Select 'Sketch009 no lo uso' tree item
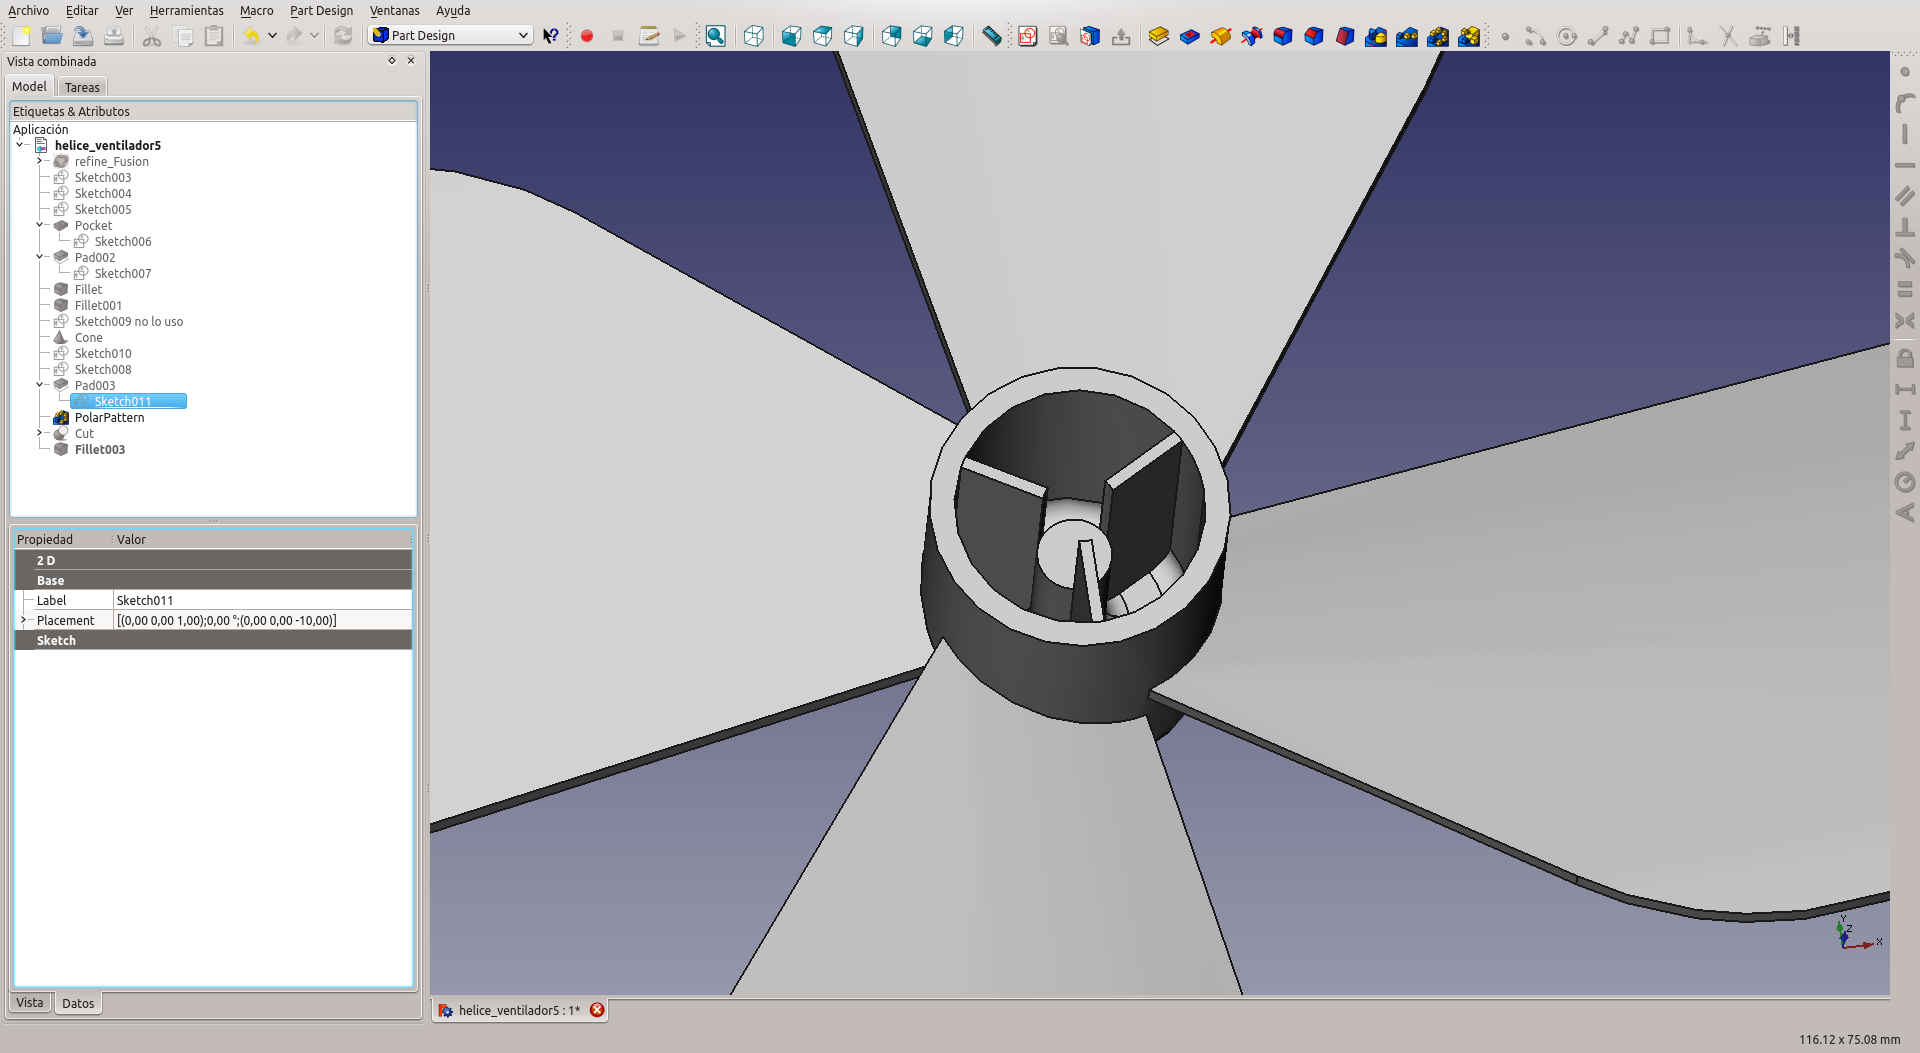1920x1053 pixels. pyautogui.click(x=128, y=321)
